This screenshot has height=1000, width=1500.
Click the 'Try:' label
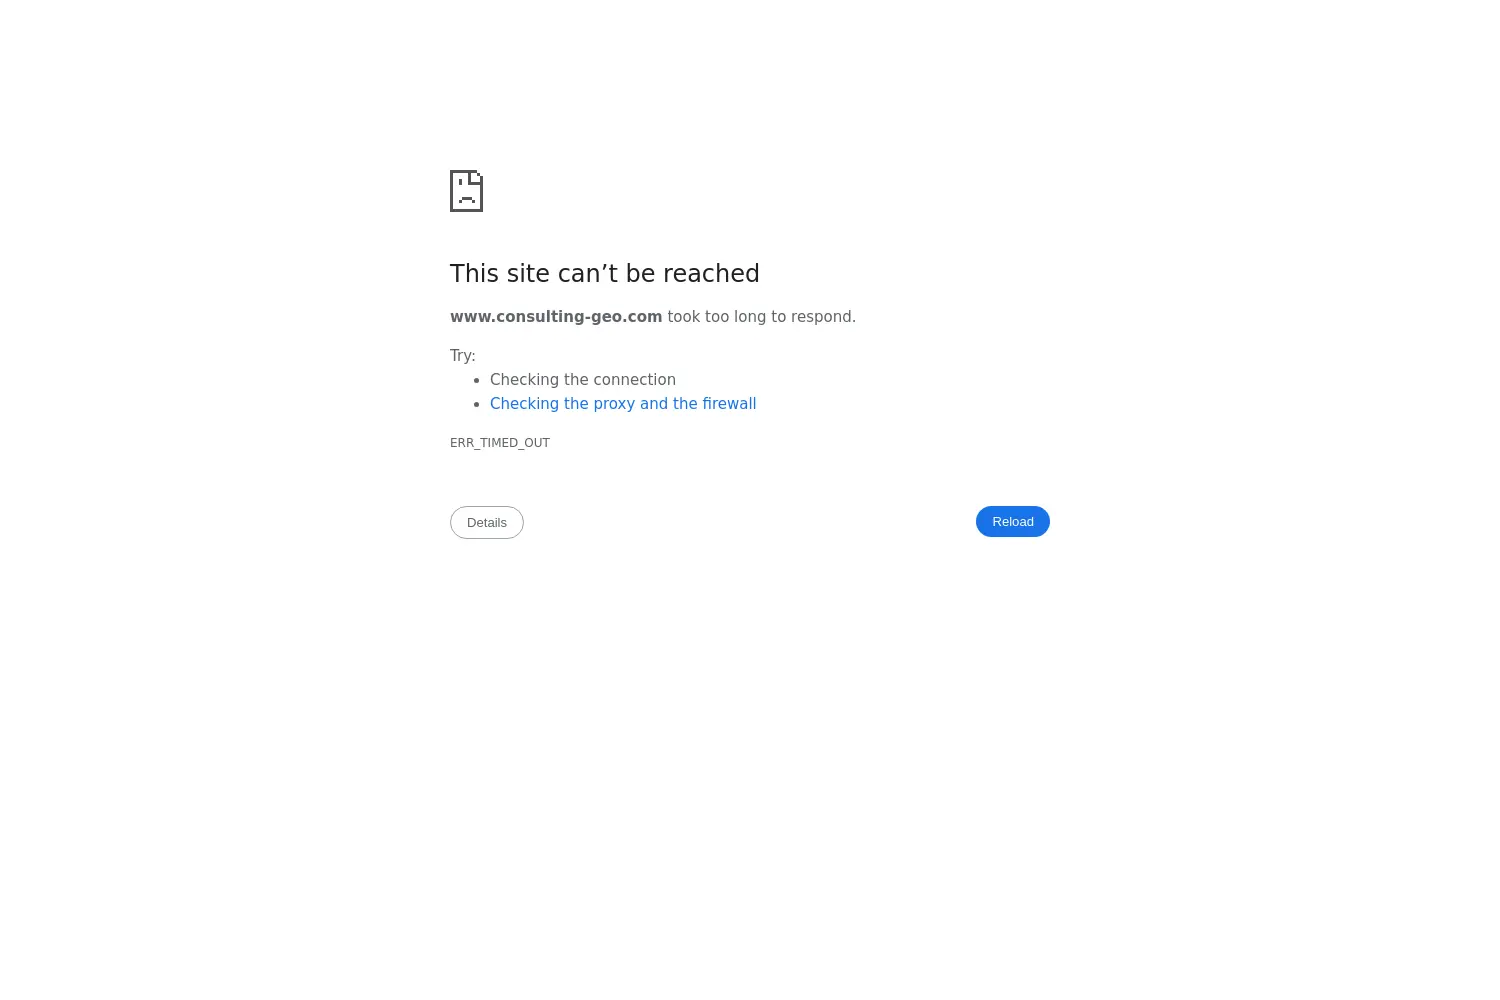463,356
